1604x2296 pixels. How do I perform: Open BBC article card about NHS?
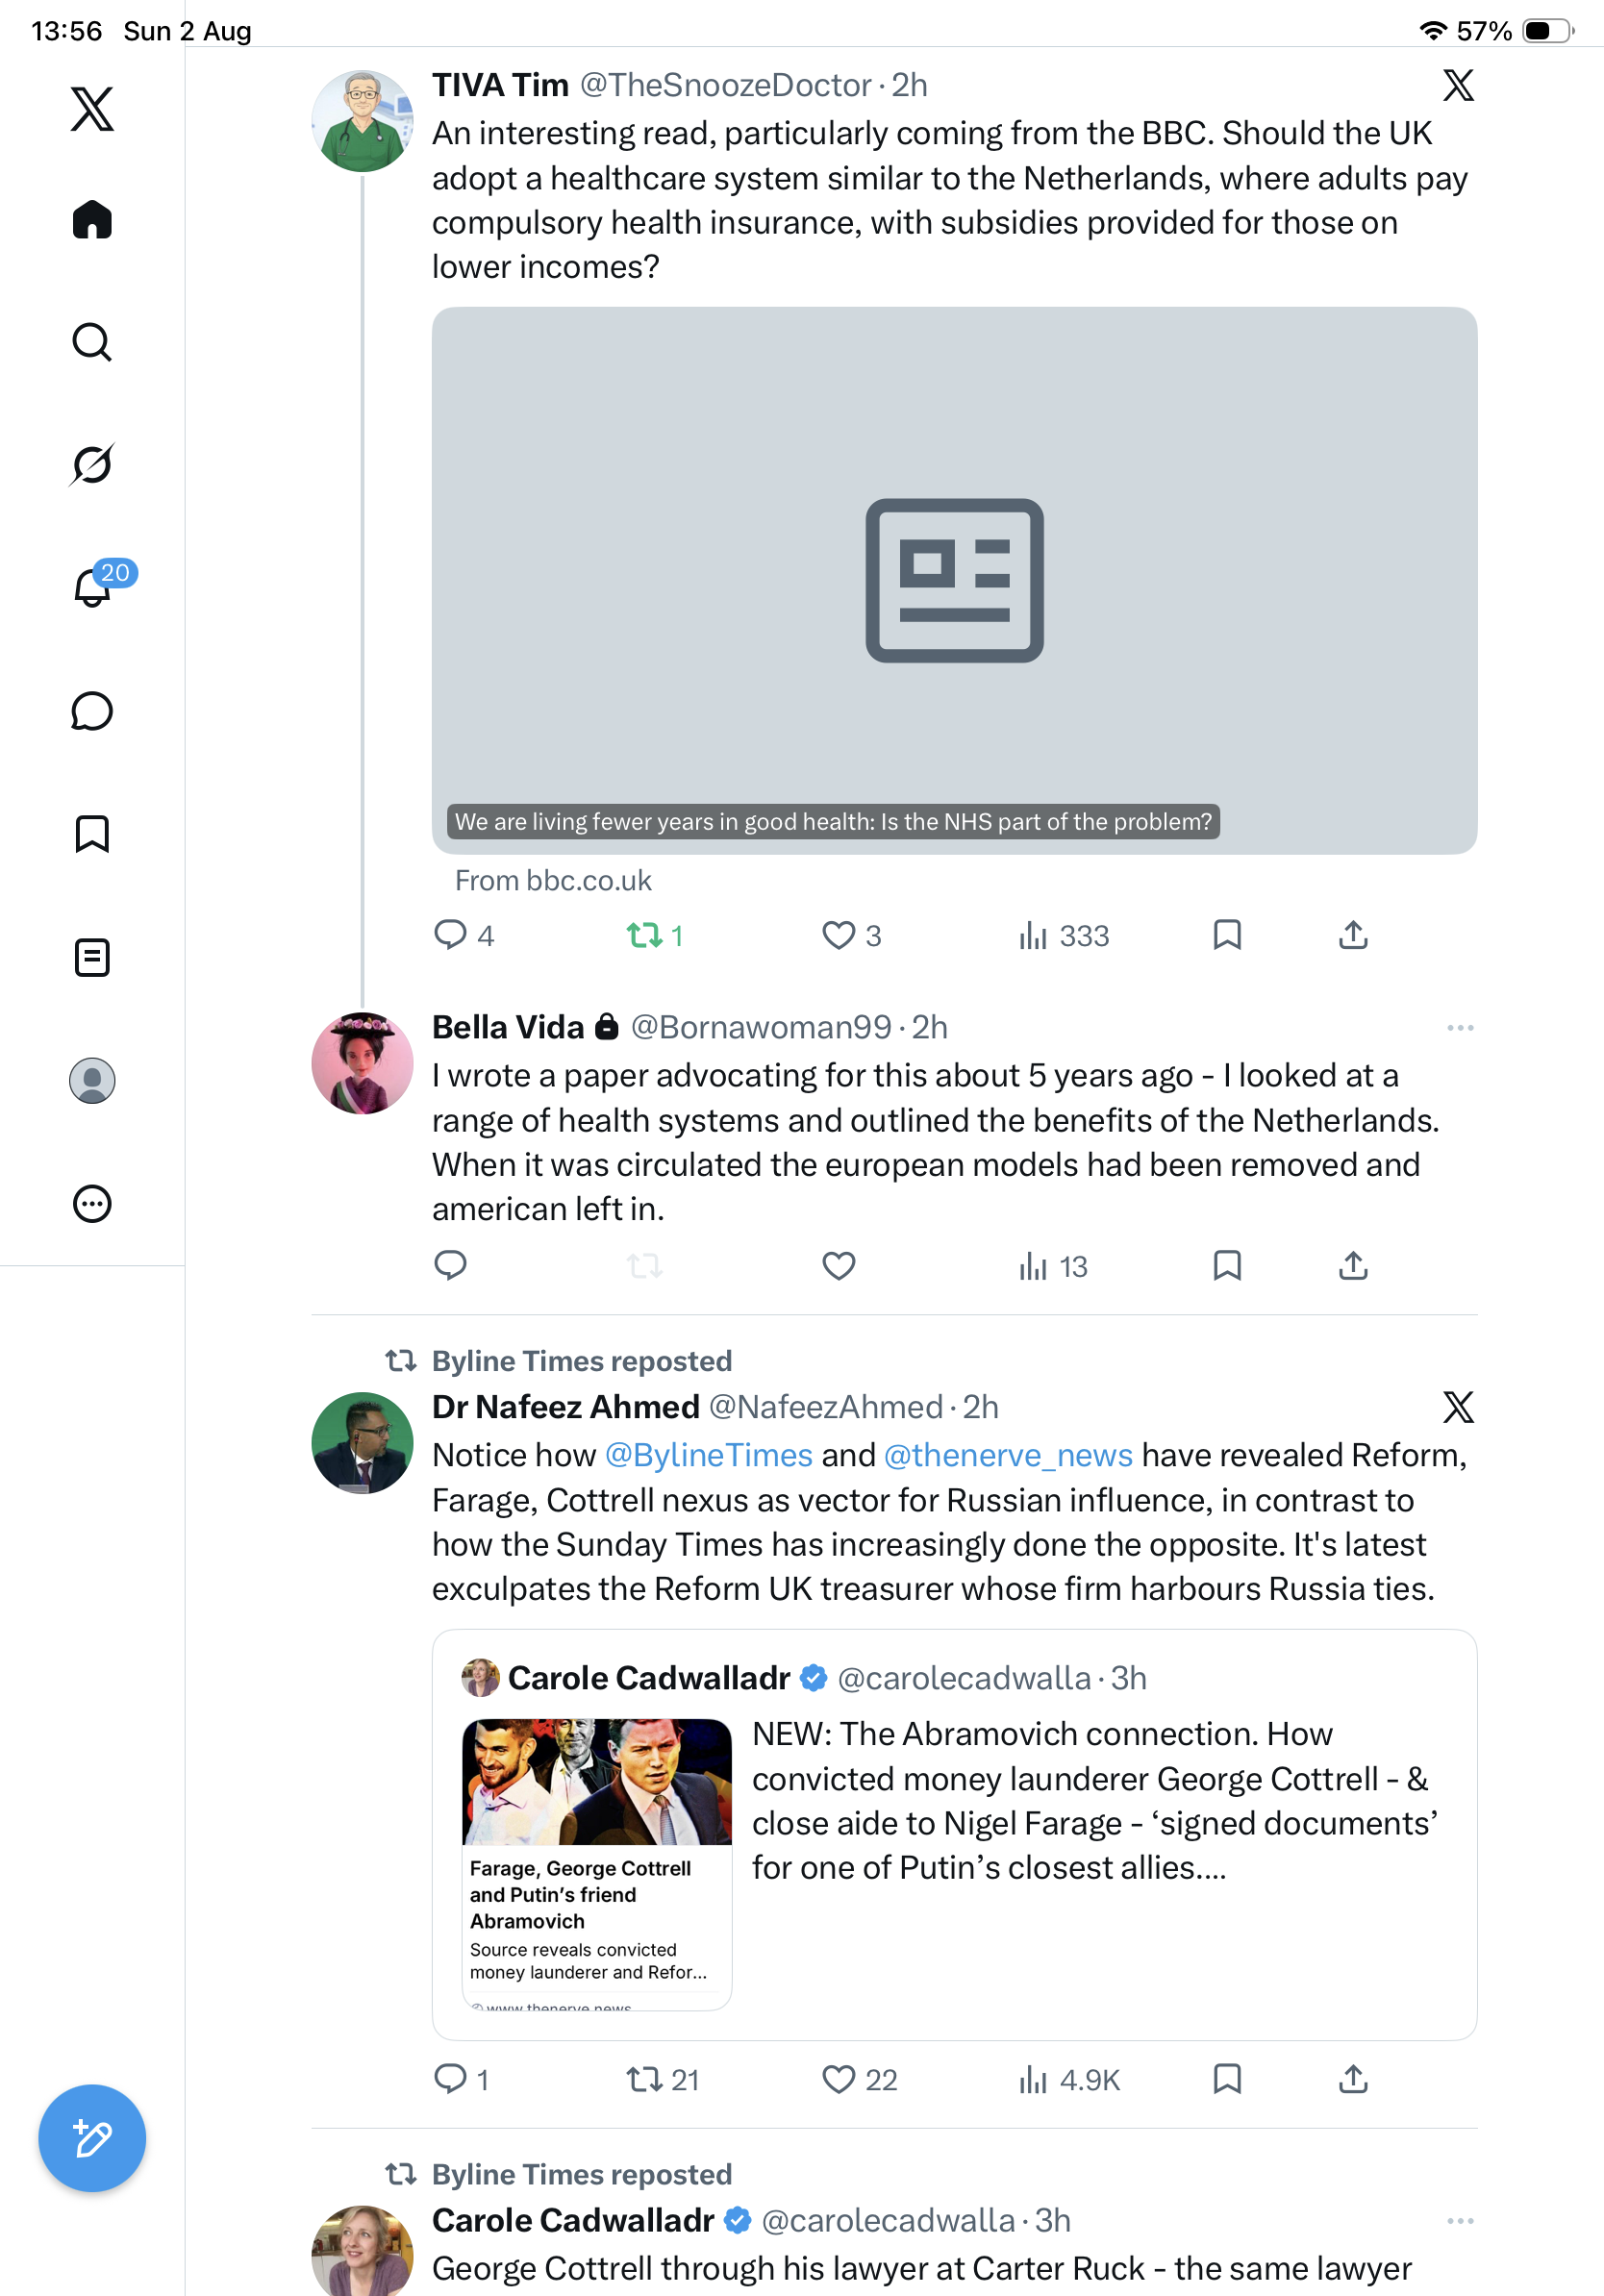(954, 580)
